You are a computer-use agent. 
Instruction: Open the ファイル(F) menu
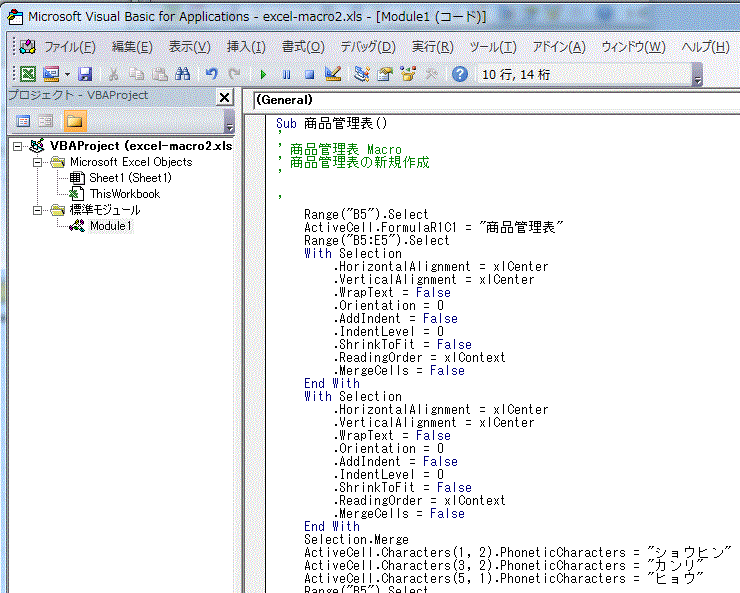coord(70,47)
